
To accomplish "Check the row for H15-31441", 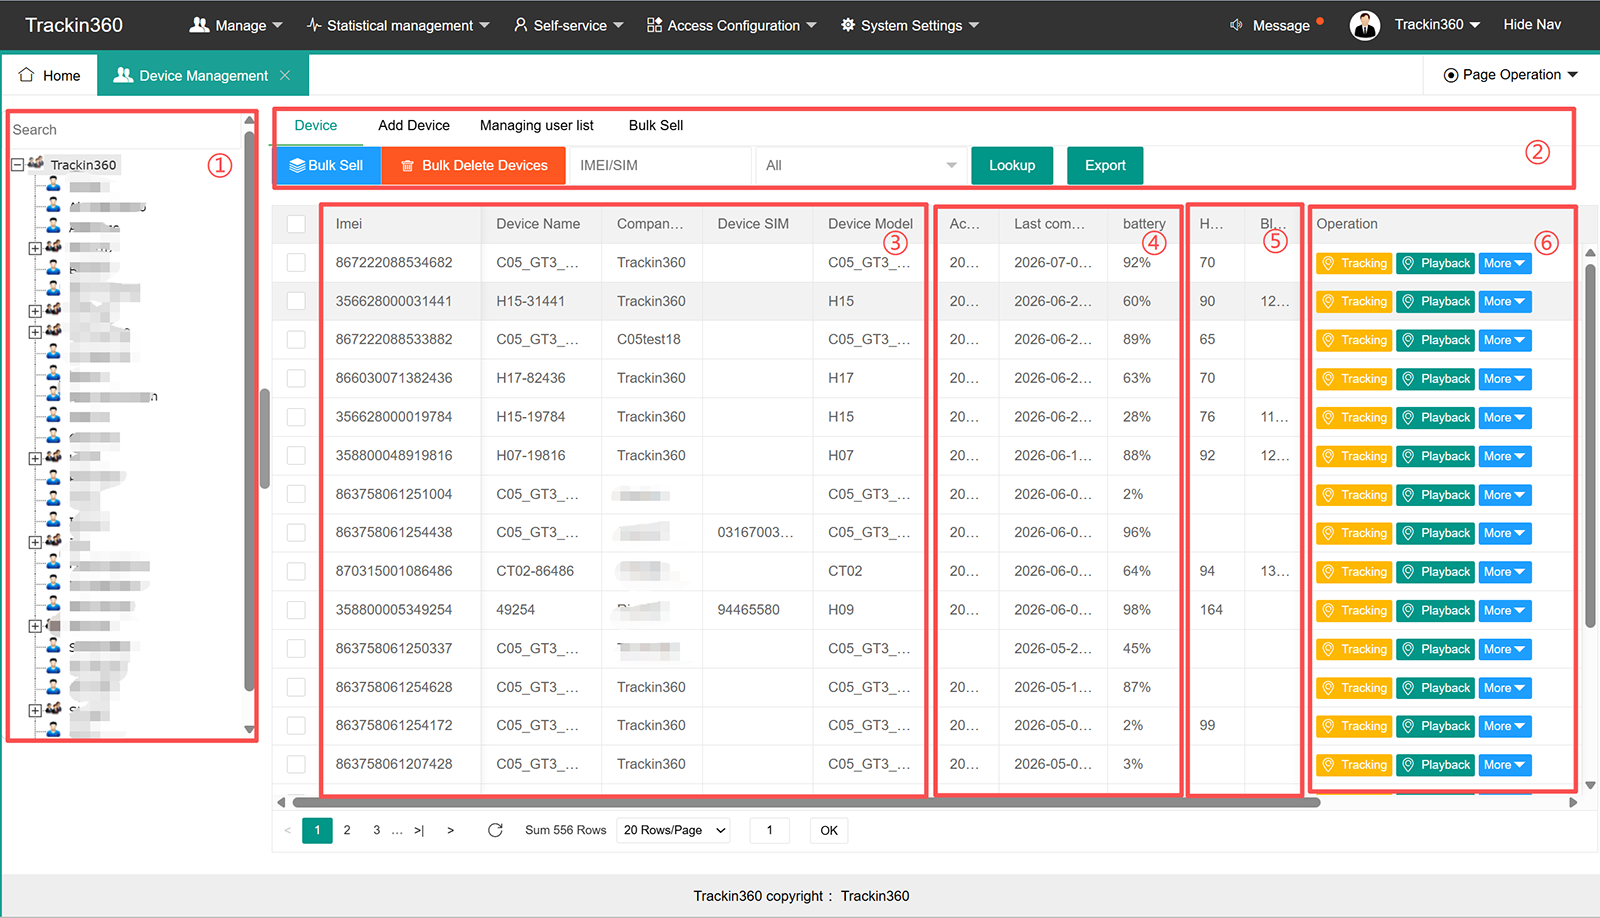I will click(x=296, y=301).
